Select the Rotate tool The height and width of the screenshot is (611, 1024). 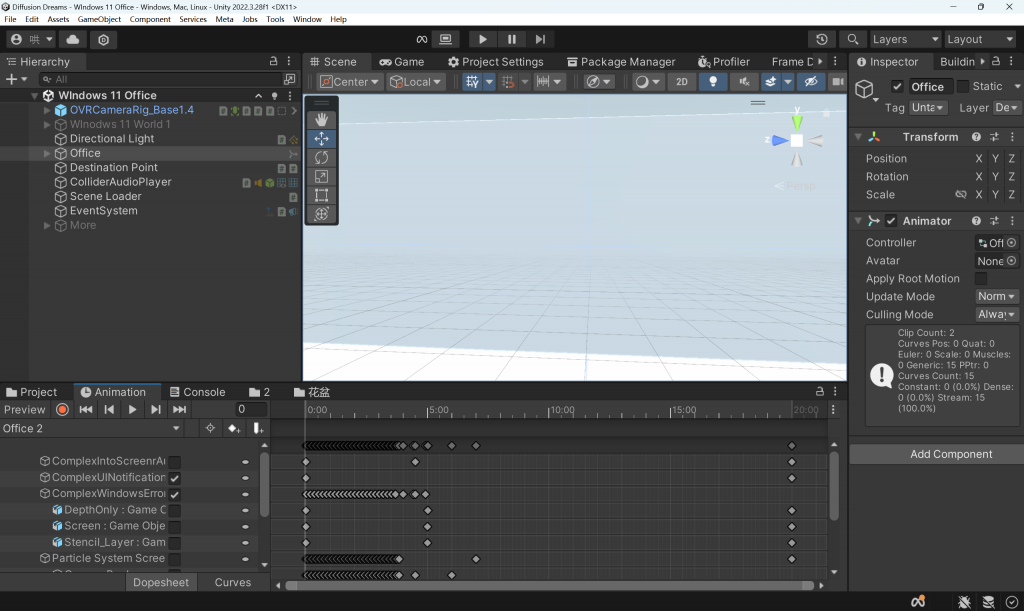pyautogui.click(x=321, y=157)
